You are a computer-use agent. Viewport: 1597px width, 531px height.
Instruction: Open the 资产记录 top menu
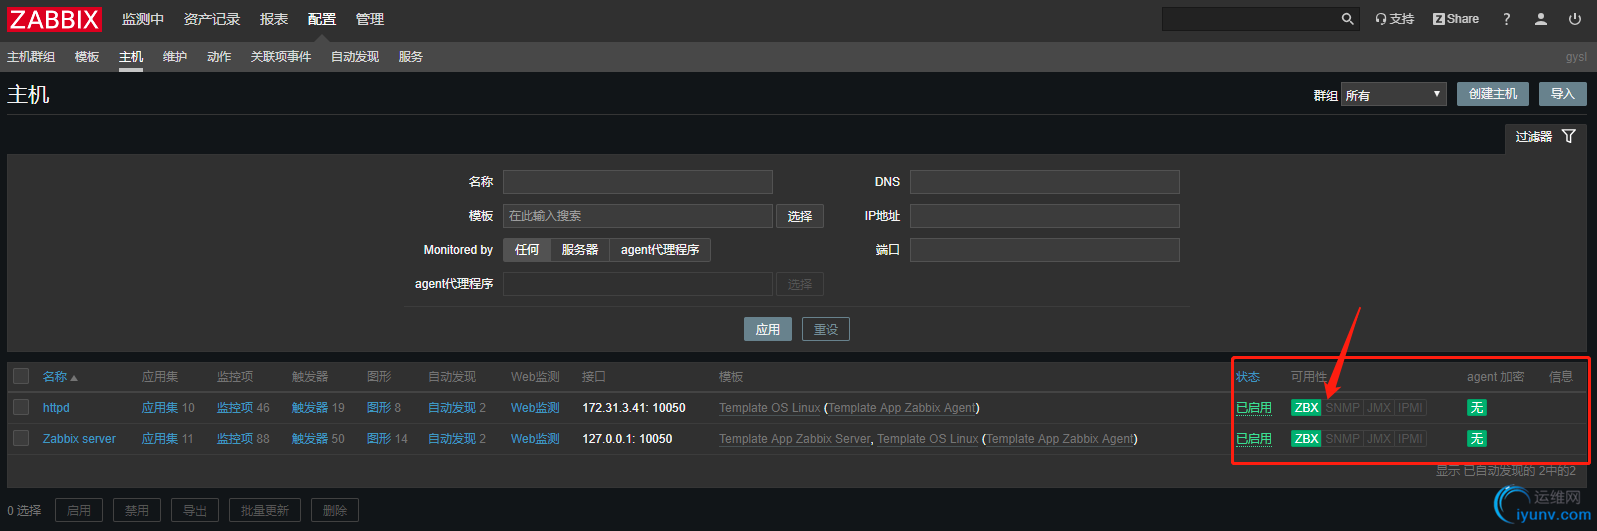tap(212, 19)
